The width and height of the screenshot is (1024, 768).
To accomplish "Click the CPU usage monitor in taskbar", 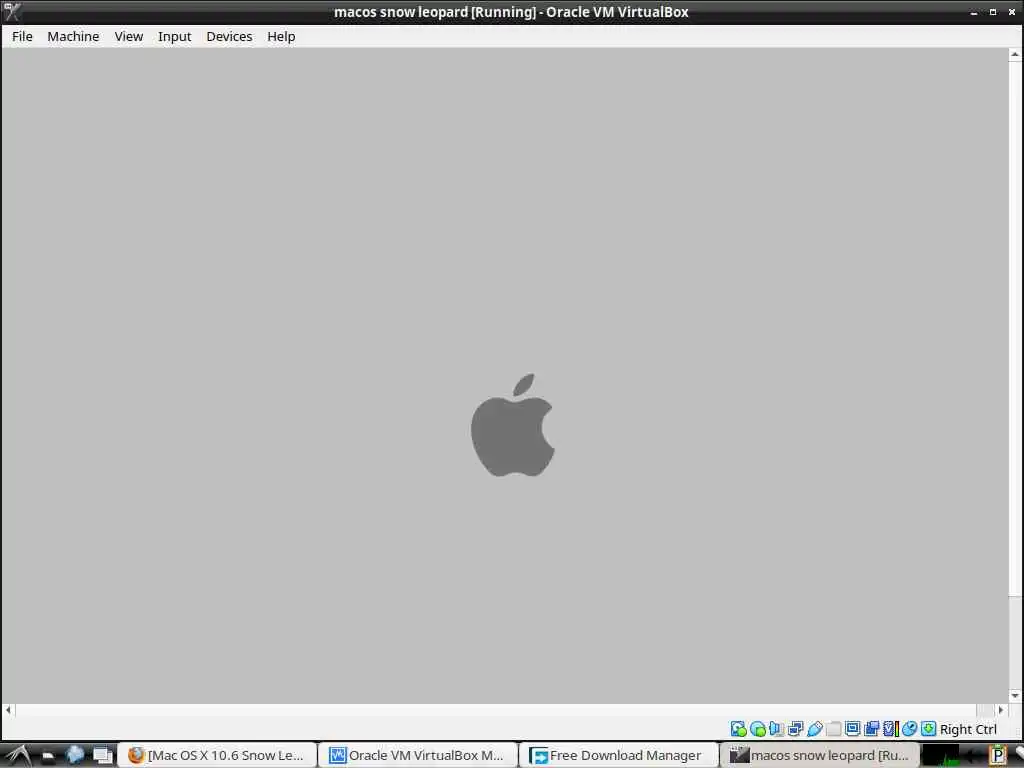I will [x=940, y=756].
